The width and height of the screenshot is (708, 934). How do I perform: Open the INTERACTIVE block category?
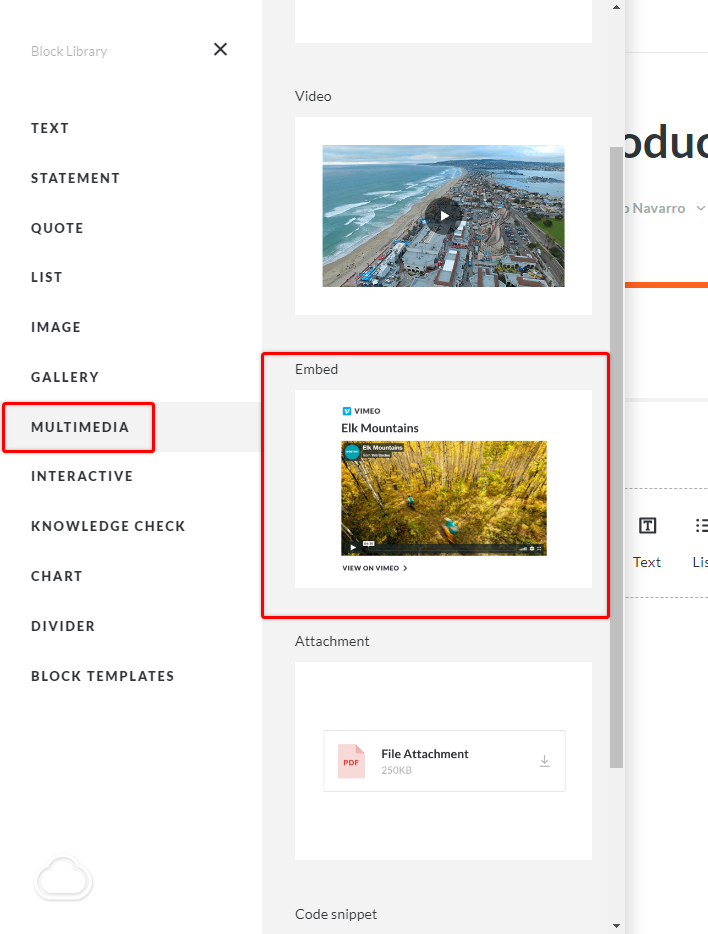[x=82, y=476]
